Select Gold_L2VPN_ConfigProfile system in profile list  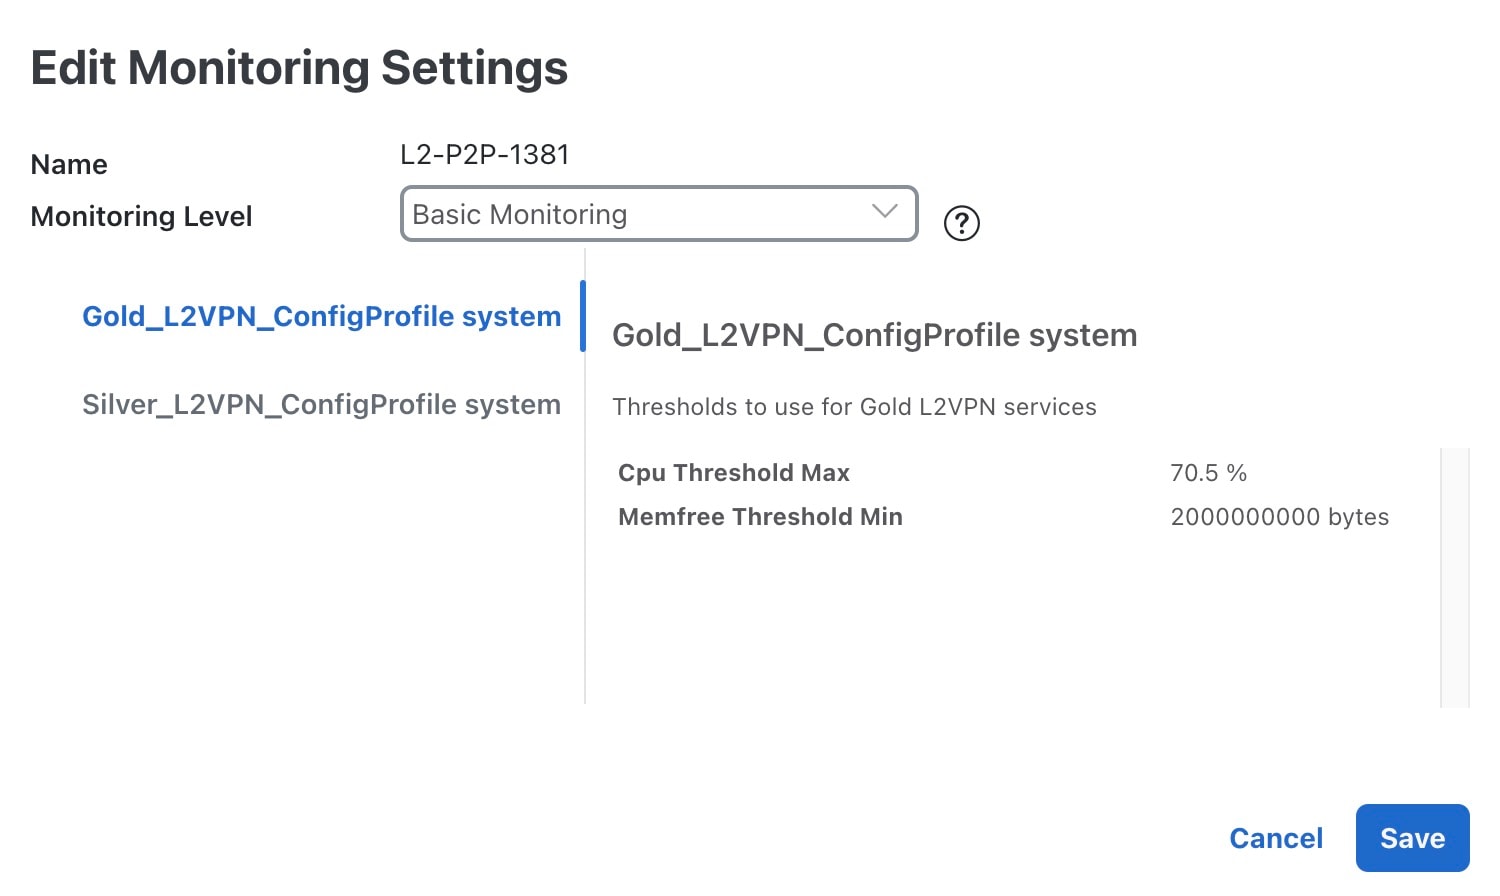tap(321, 317)
